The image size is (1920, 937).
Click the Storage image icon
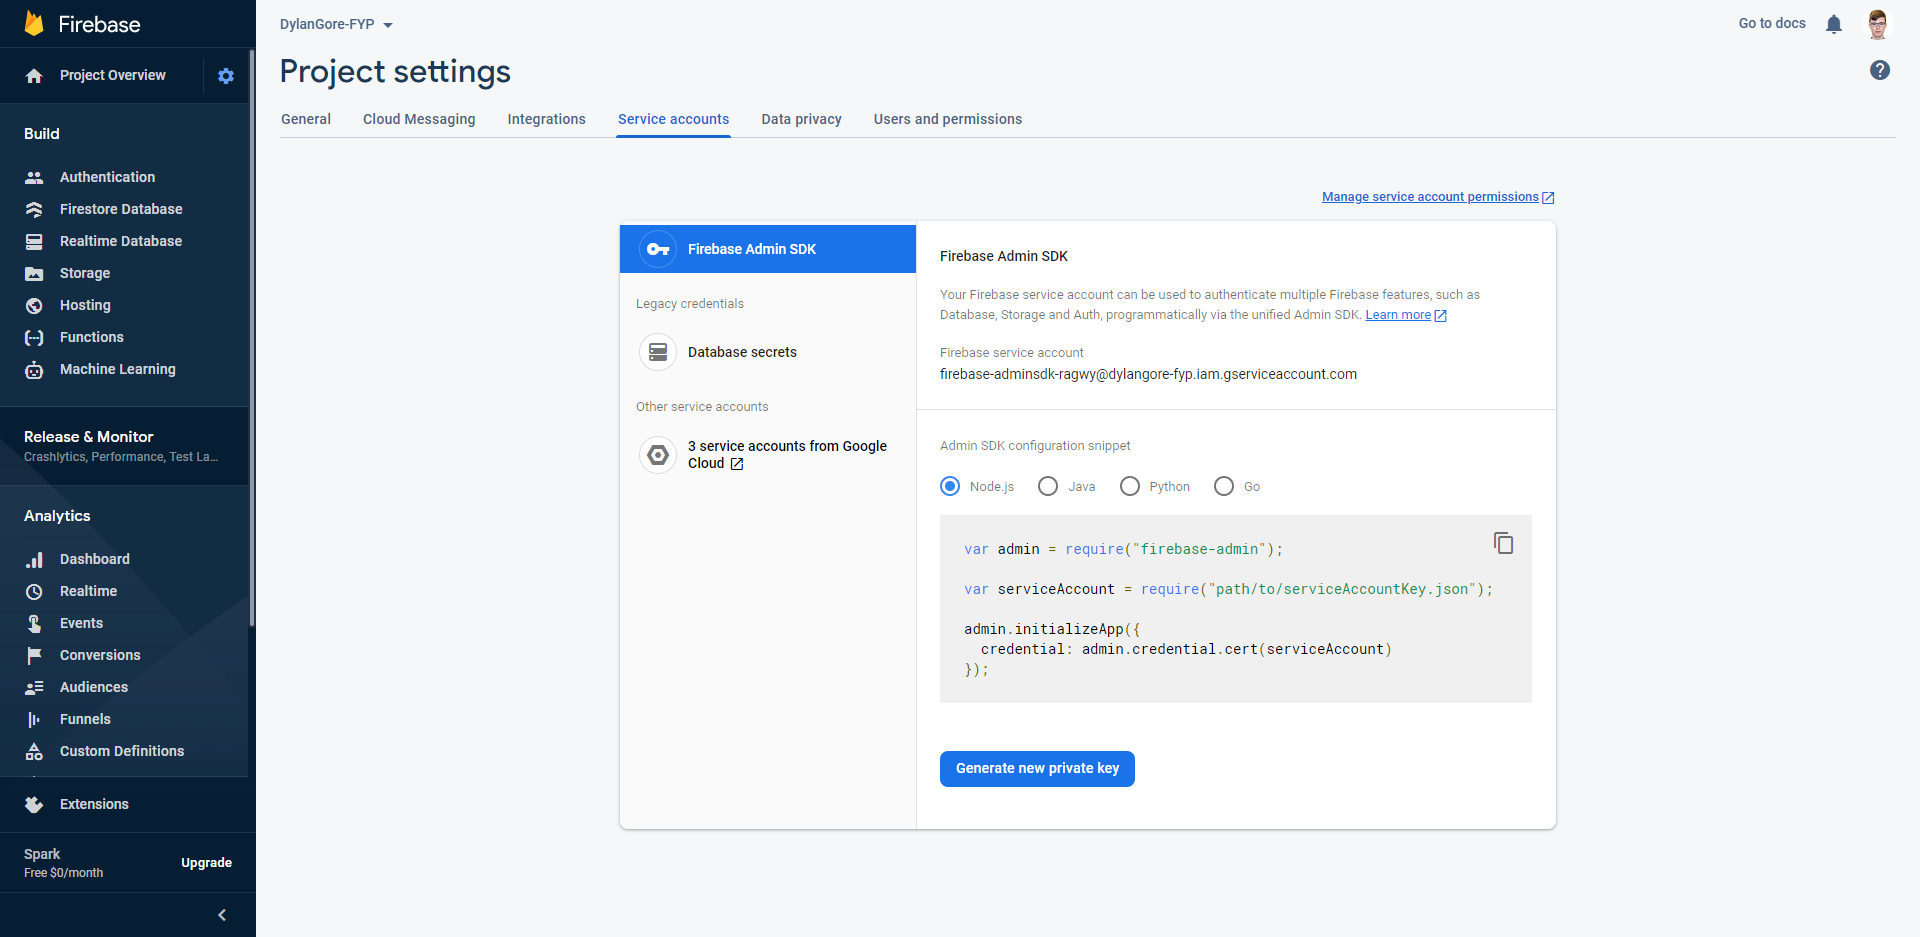point(34,273)
